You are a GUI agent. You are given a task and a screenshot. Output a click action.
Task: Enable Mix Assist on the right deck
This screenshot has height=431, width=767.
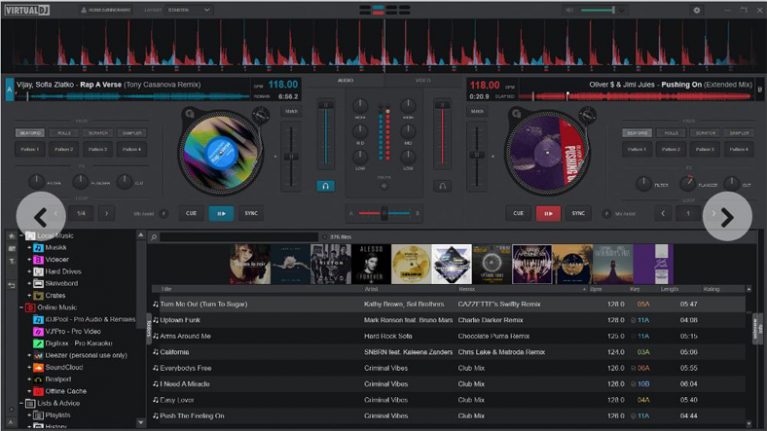[607, 214]
